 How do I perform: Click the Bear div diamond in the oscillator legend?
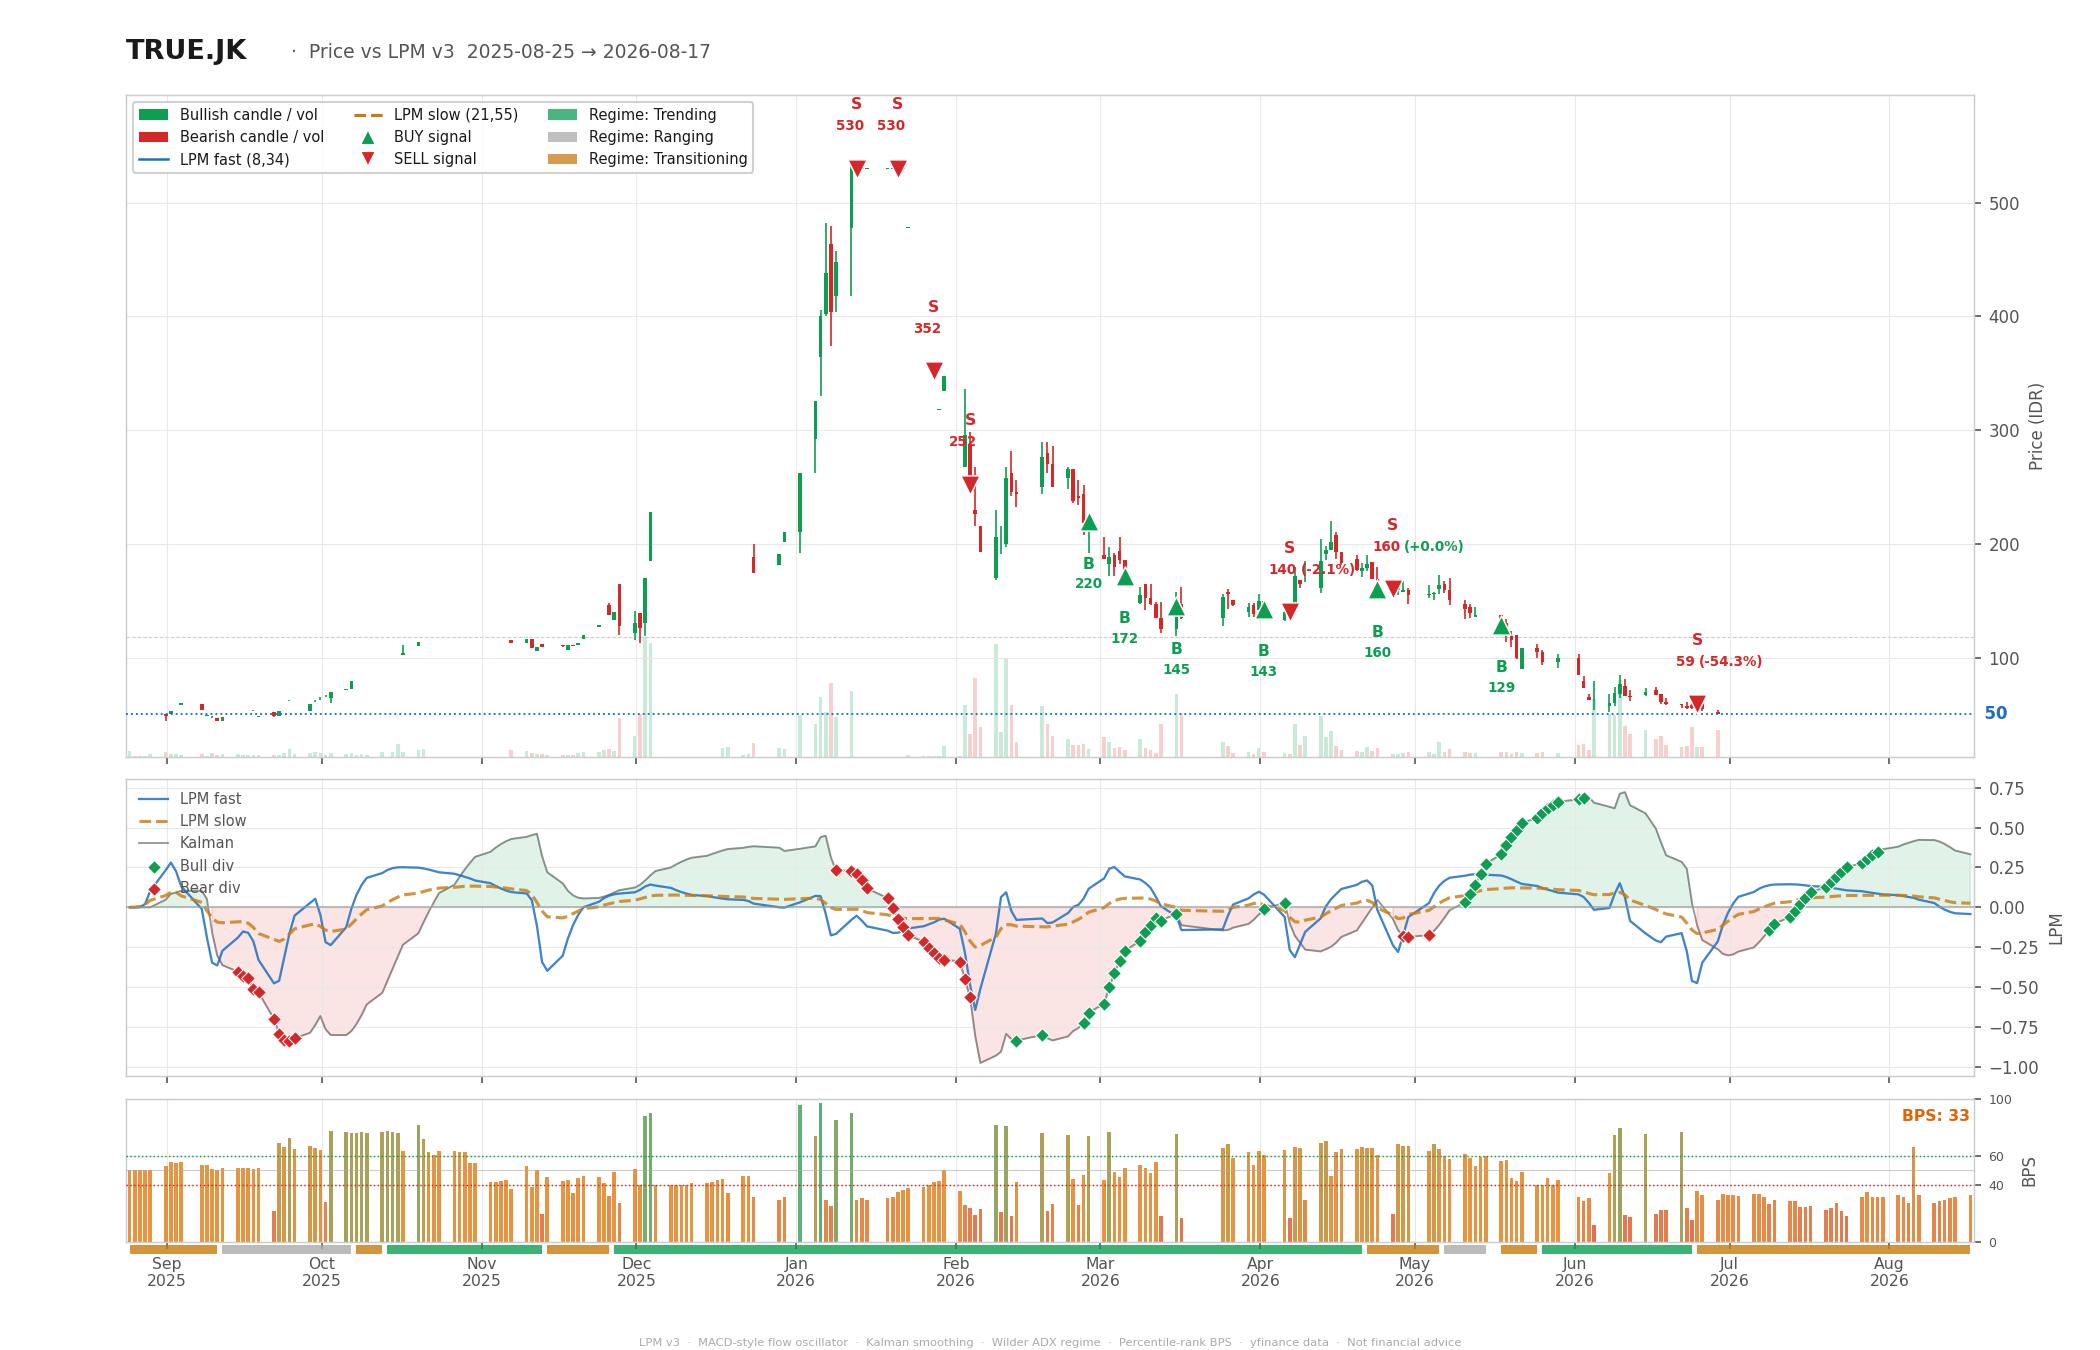tap(154, 889)
